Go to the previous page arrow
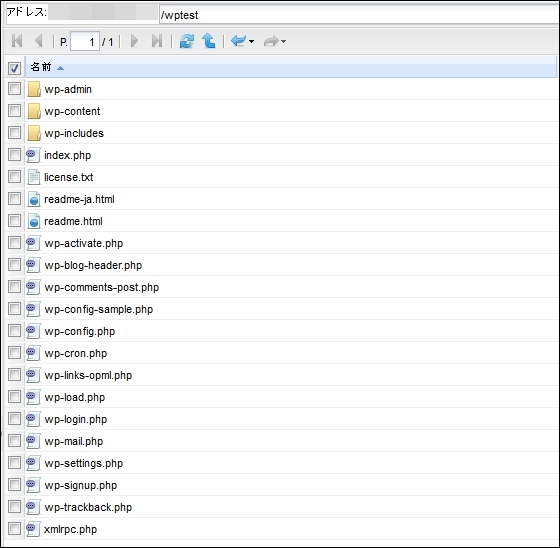Viewport: 560px width, 548px height. pyautogui.click(x=39, y=41)
